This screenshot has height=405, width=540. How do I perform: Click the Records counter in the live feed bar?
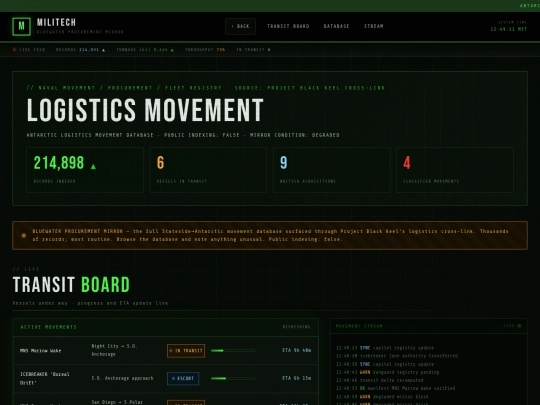pyautogui.click(x=80, y=50)
